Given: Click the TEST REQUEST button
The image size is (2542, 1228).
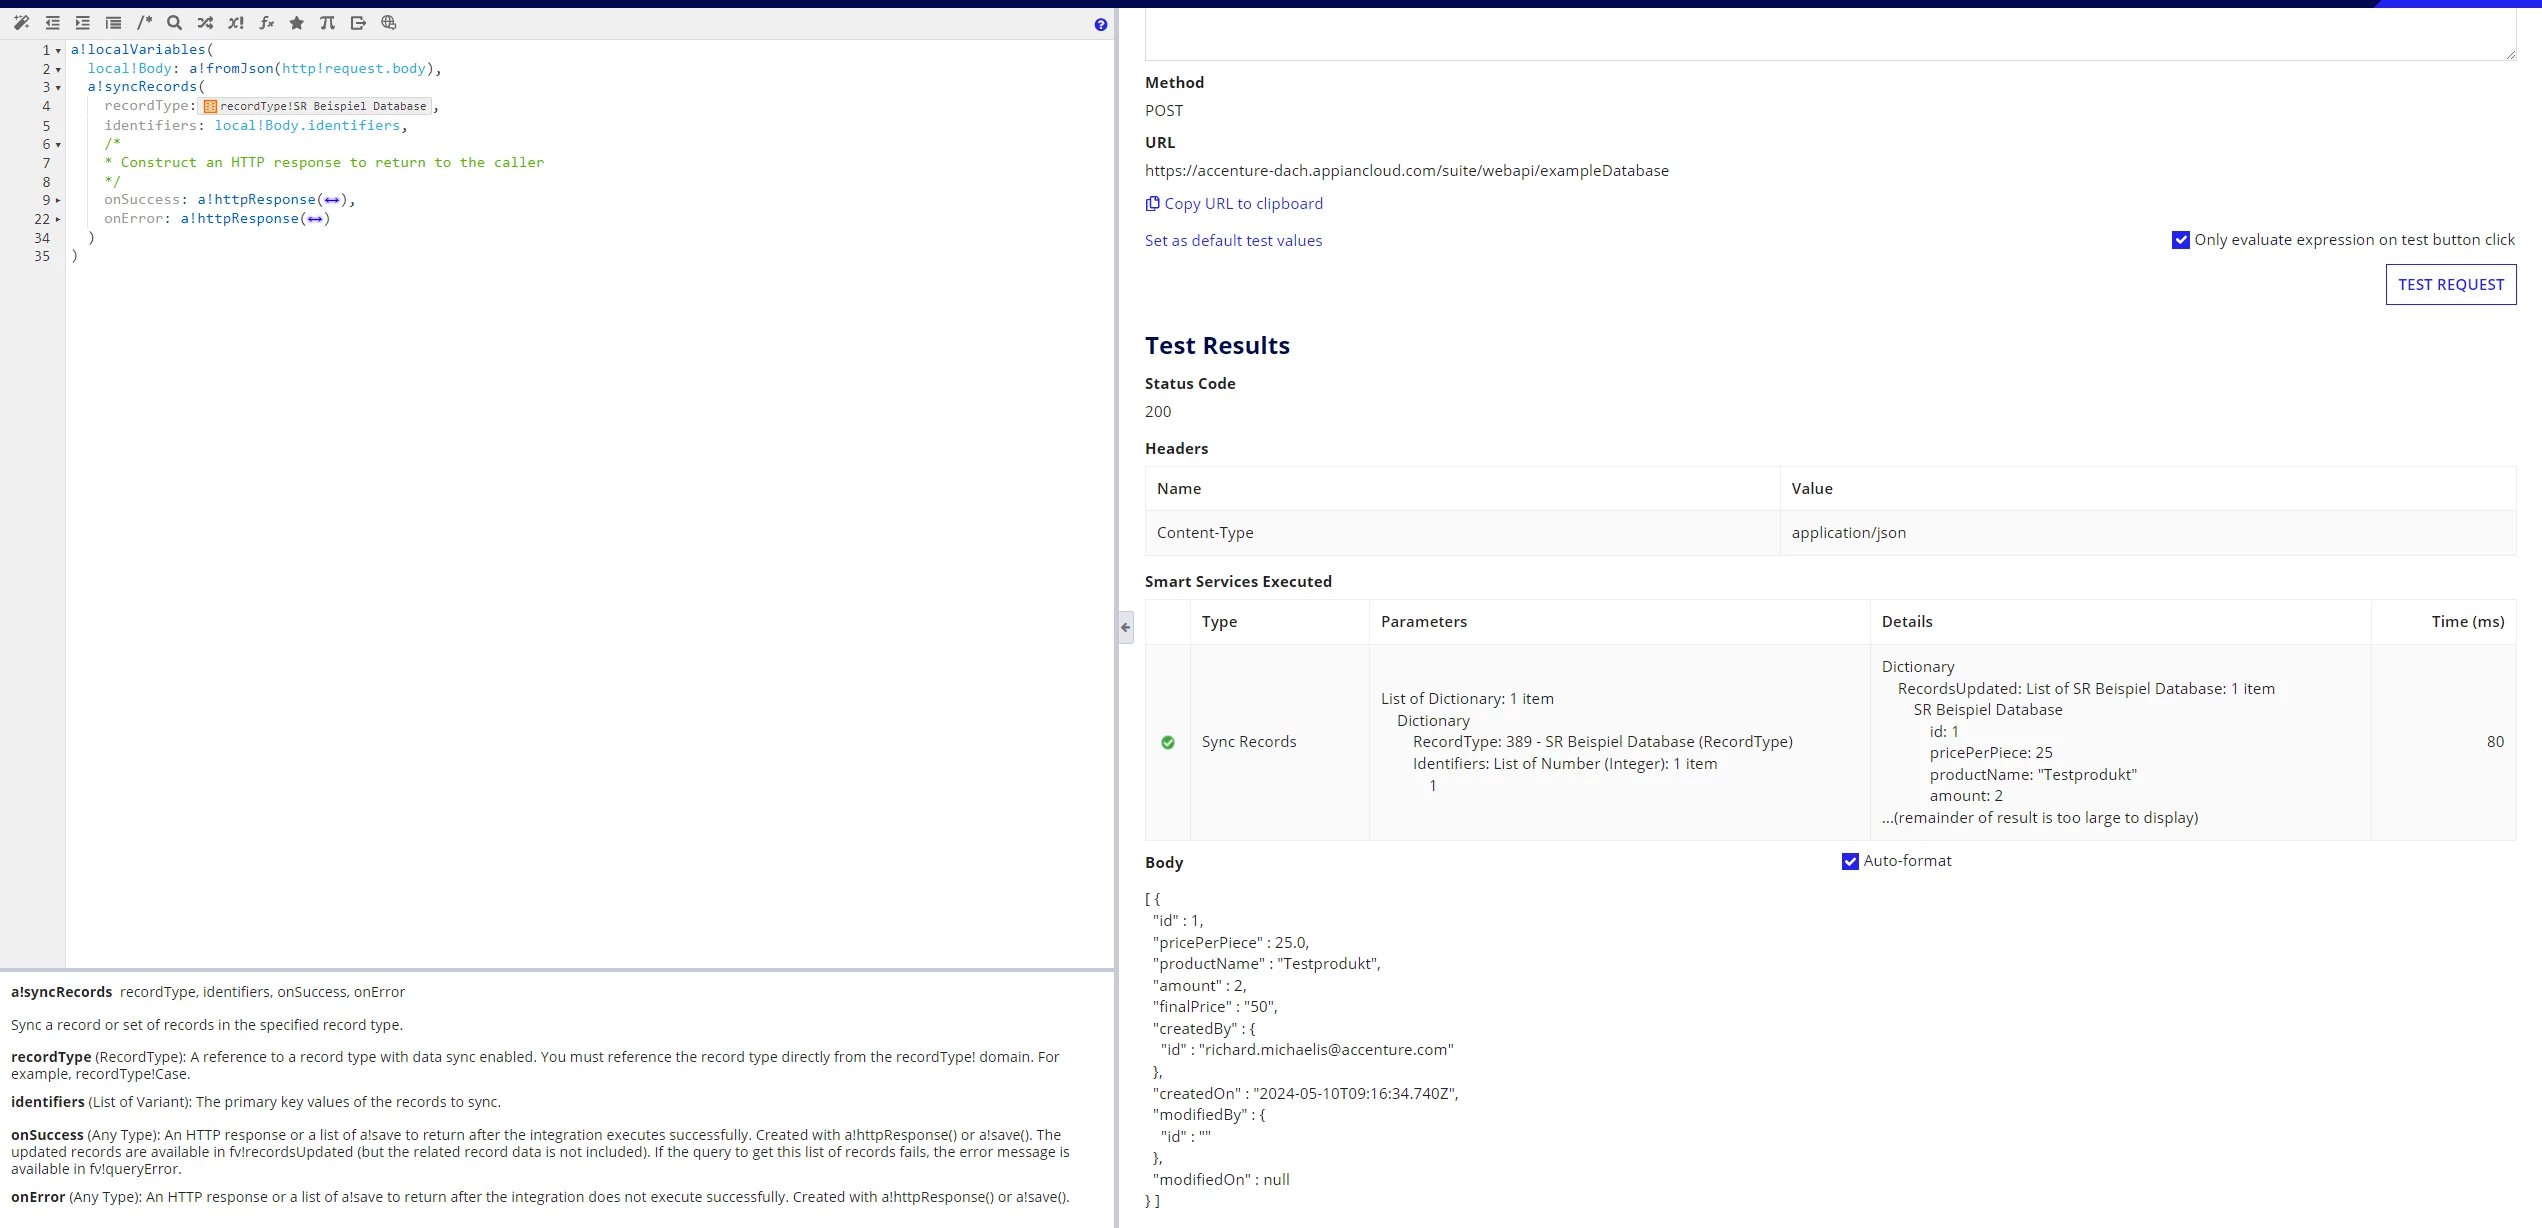Looking at the screenshot, I should point(2451,285).
